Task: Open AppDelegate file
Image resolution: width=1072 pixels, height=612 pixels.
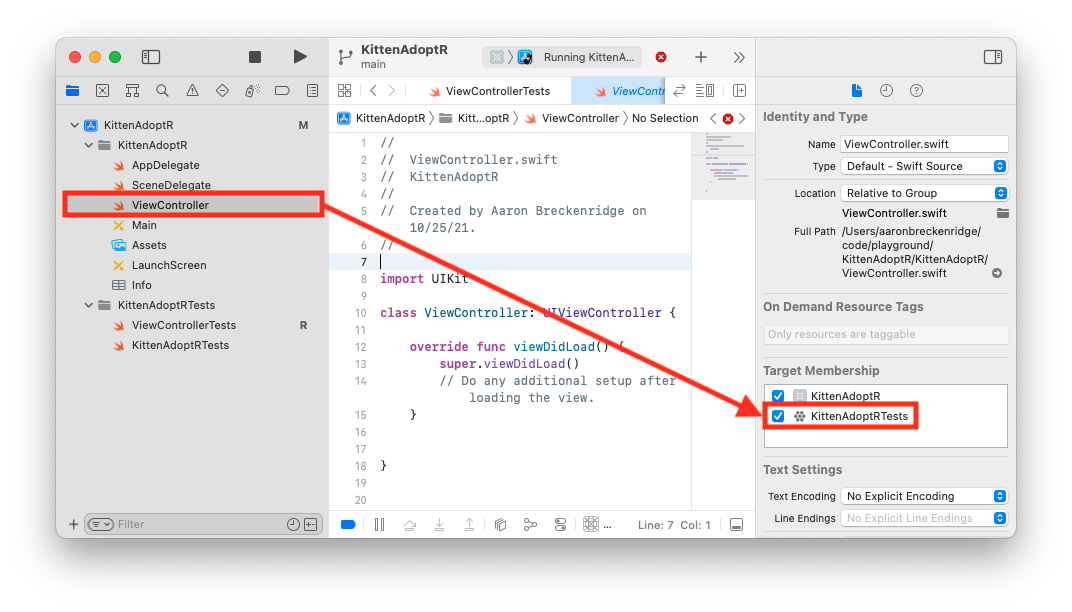Action: (165, 165)
